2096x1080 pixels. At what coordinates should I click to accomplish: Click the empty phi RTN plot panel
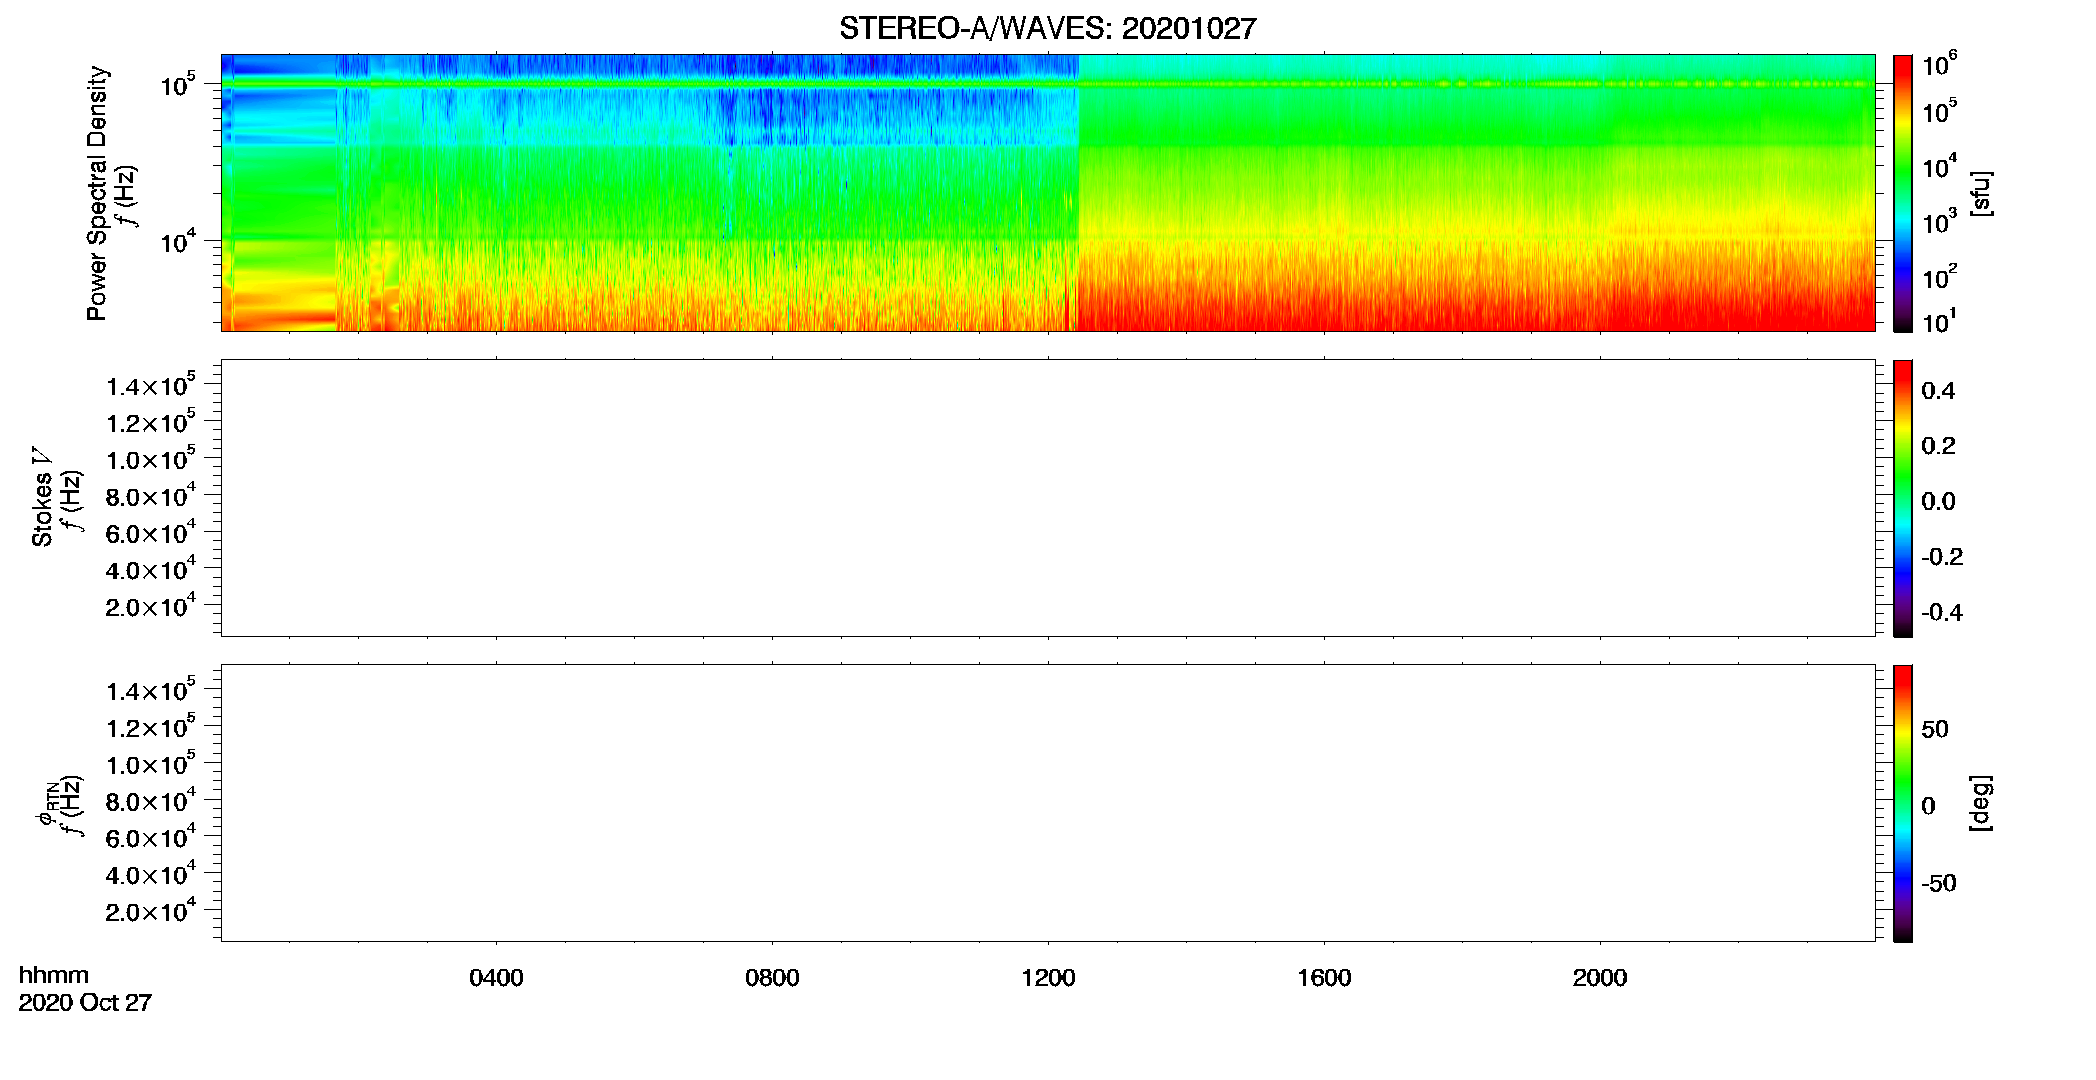1048,803
